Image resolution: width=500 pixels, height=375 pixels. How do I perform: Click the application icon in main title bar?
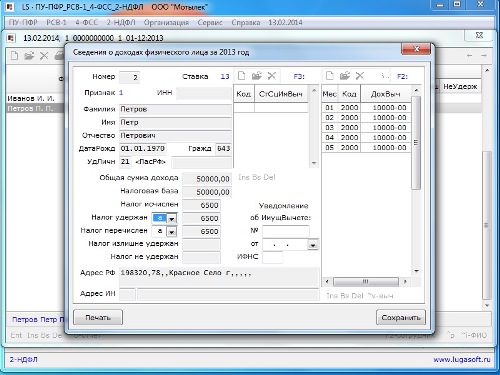(10, 7)
